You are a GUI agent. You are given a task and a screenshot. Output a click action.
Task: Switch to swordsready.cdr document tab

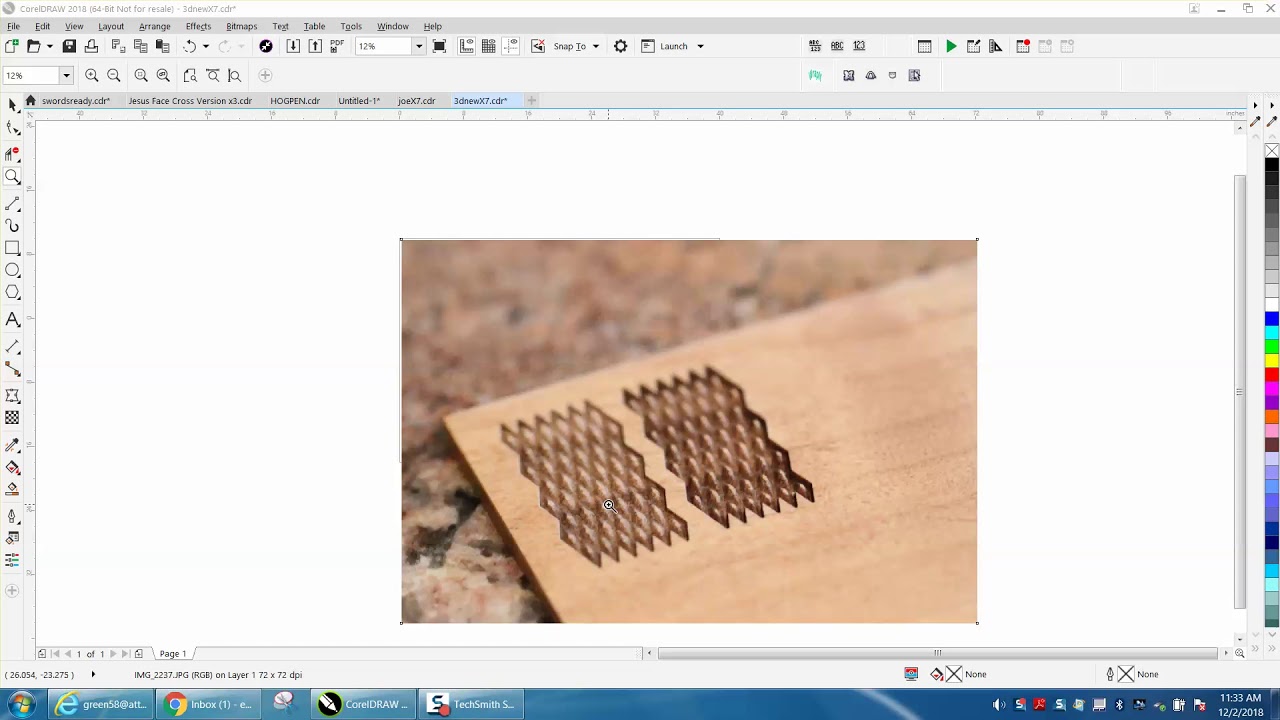pyautogui.click(x=76, y=101)
